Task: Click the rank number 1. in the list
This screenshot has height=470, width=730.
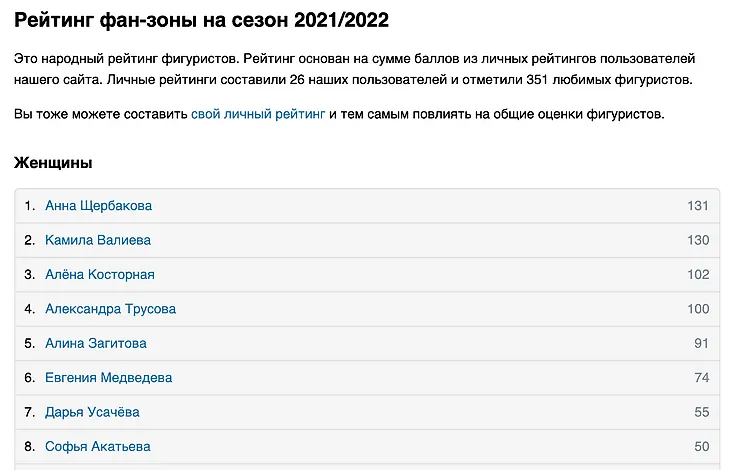Action: [30, 206]
